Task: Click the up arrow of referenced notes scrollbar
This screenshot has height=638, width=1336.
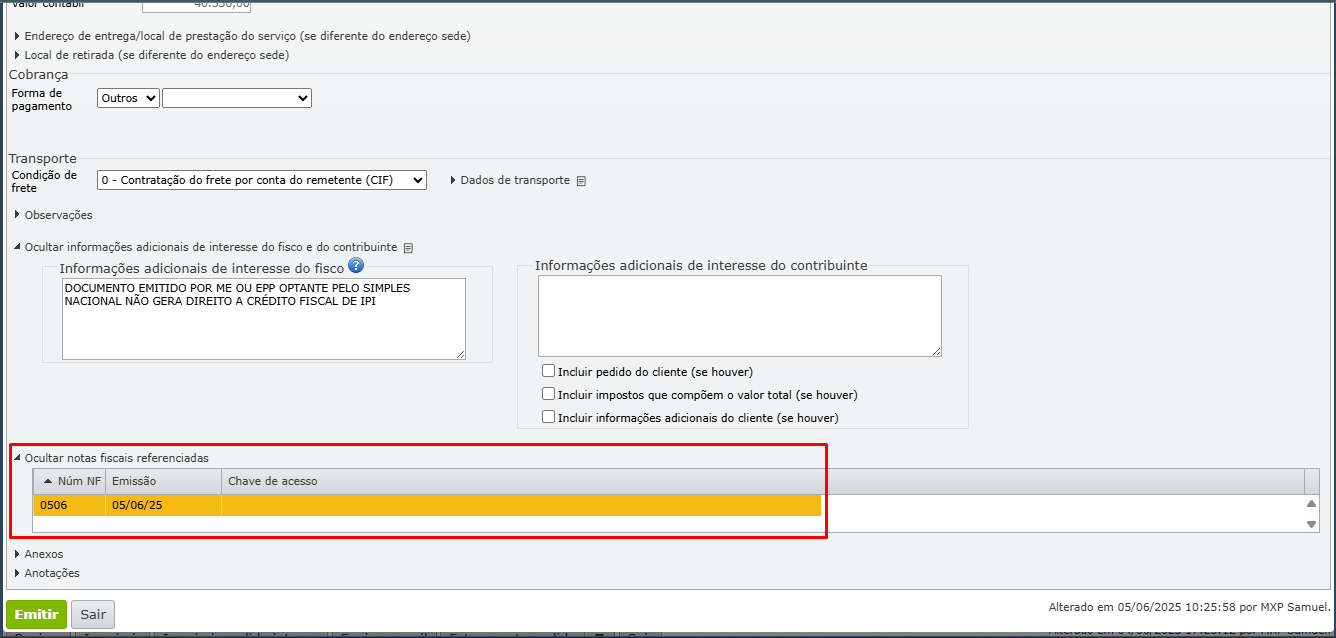Action: (x=1311, y=504)
